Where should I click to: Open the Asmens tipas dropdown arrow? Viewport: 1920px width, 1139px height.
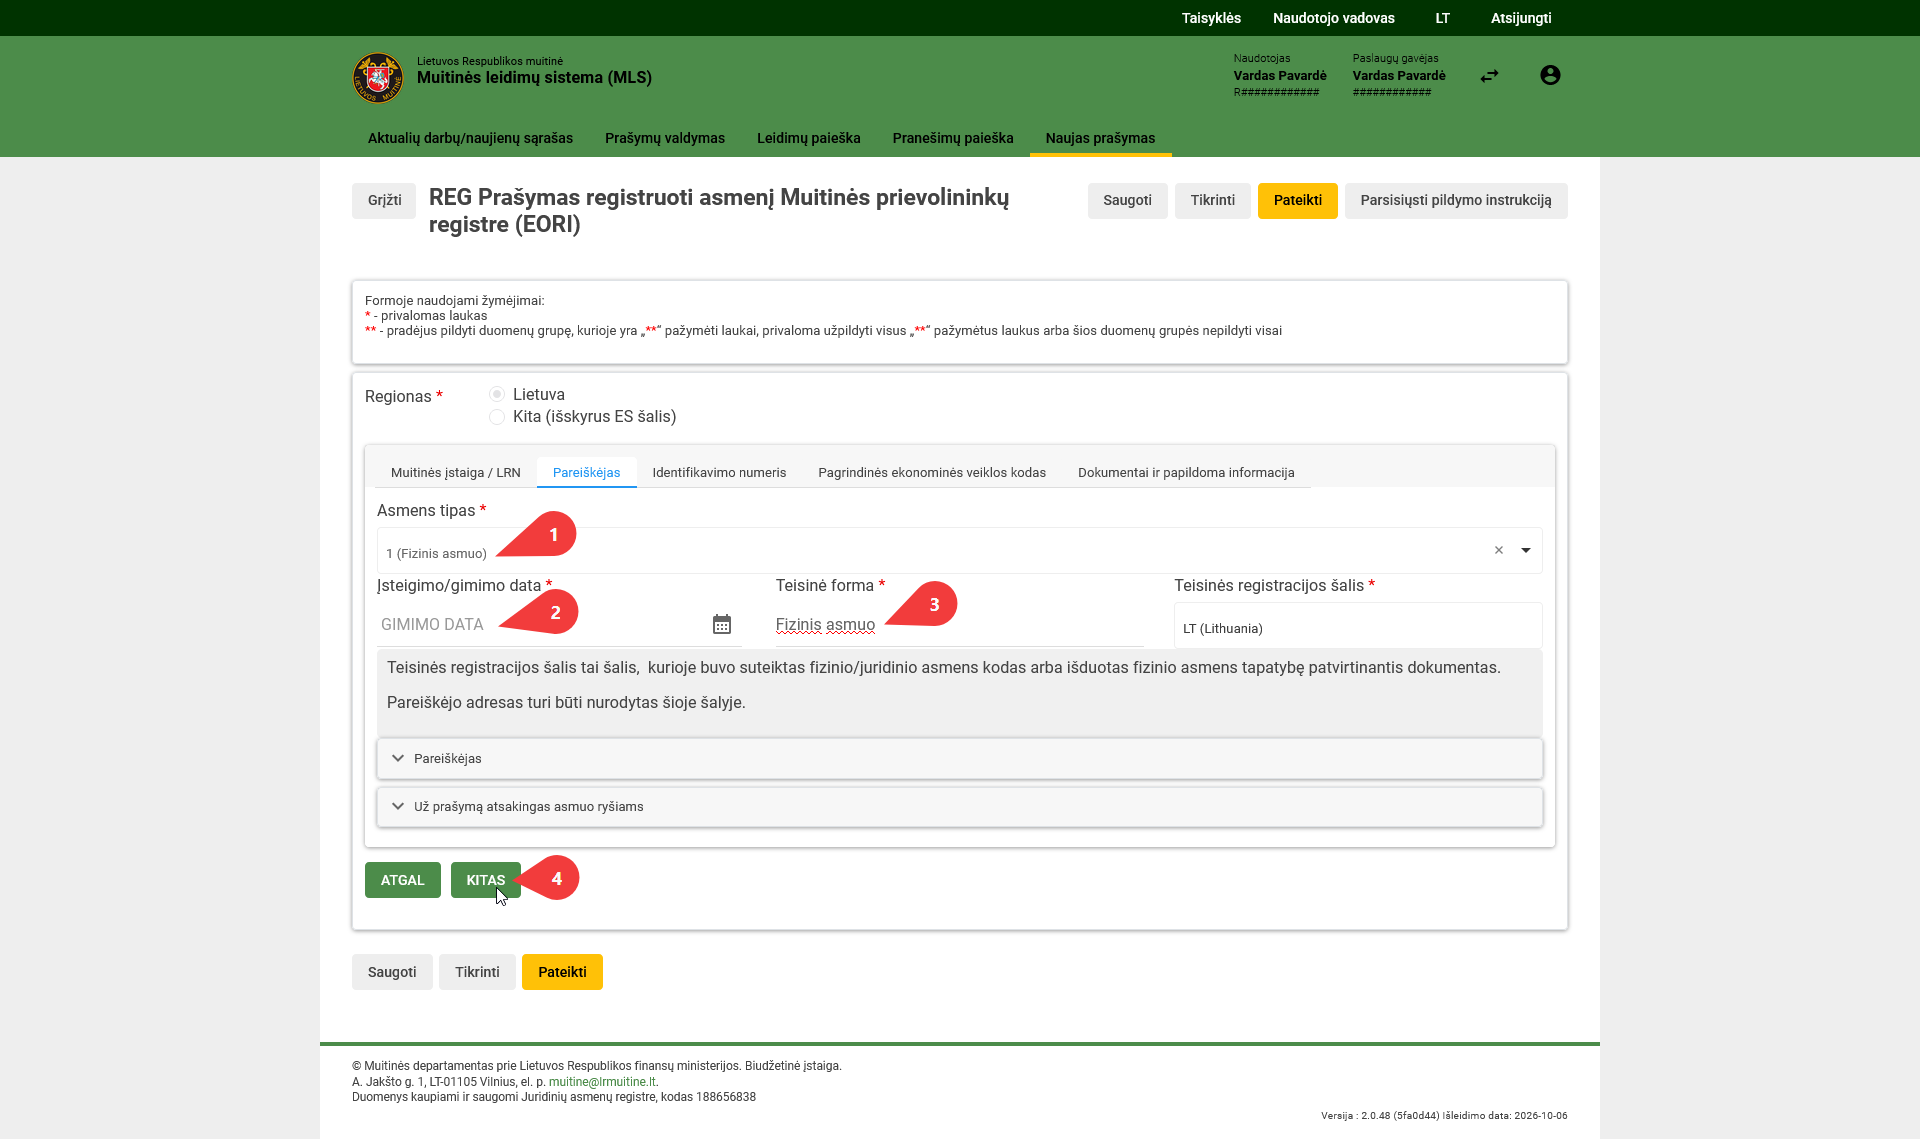click(x=1526, y=550)
